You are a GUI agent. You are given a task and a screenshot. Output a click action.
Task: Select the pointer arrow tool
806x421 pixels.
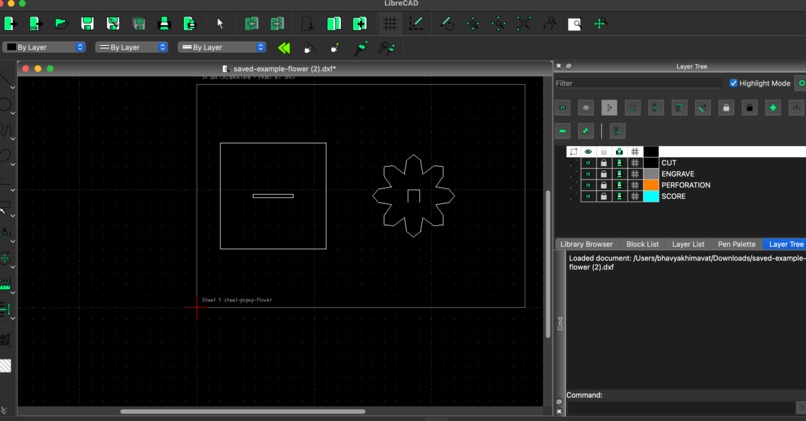point(220,24)
